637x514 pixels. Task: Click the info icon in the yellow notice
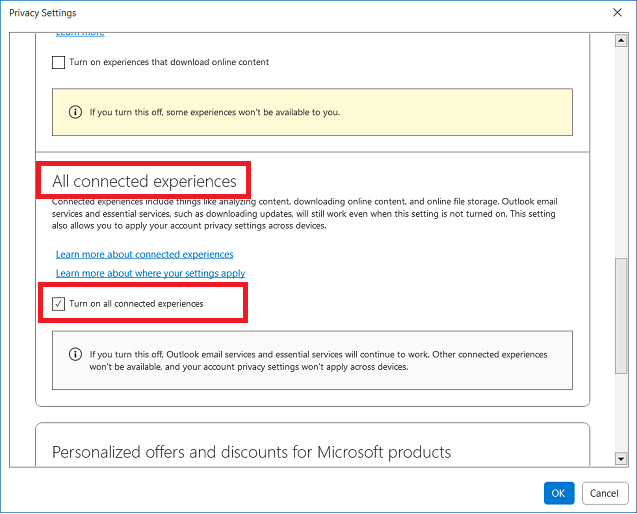point(75,112)
